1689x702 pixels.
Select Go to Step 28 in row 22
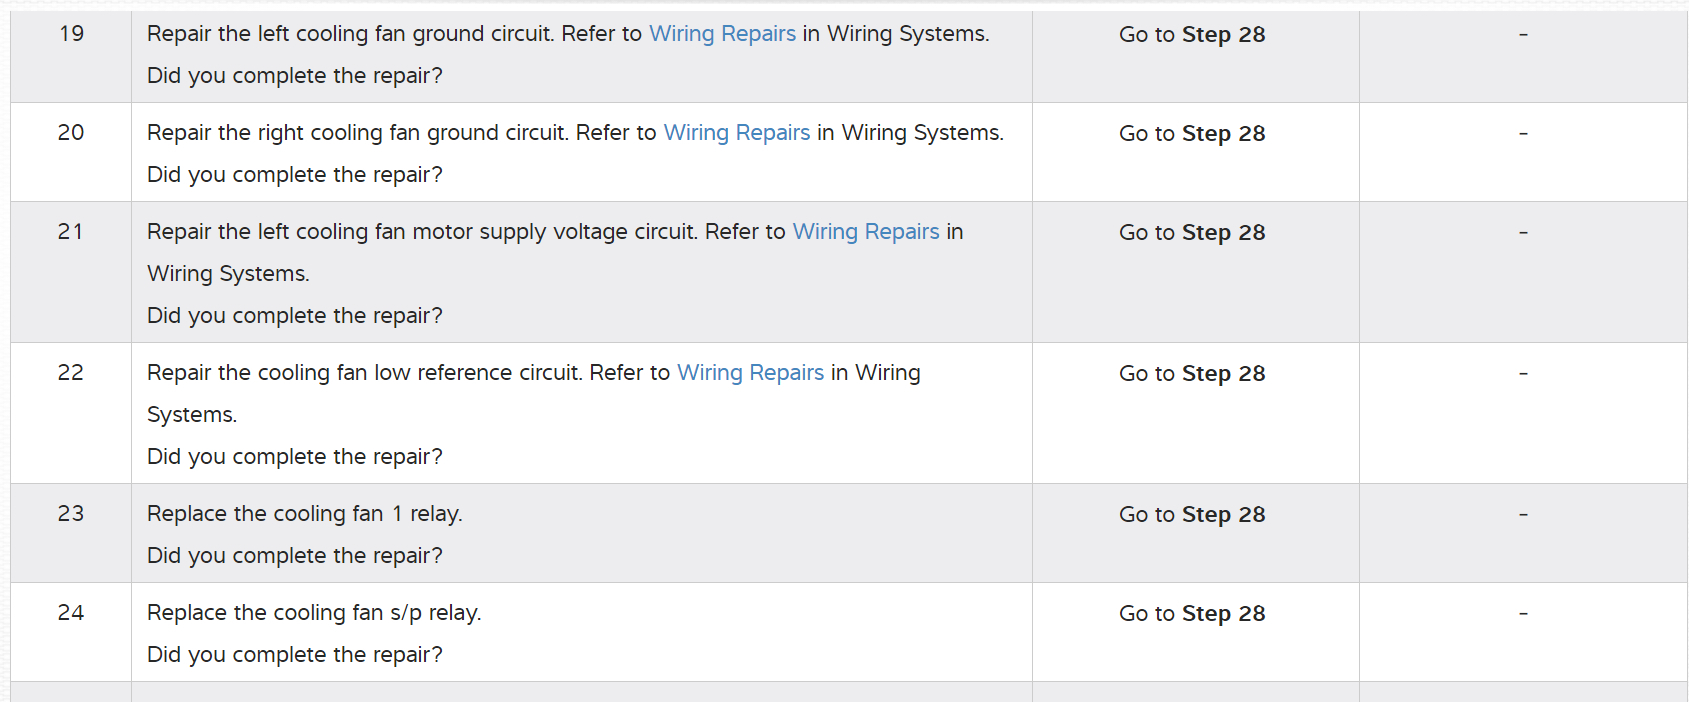pos(1192,374)
